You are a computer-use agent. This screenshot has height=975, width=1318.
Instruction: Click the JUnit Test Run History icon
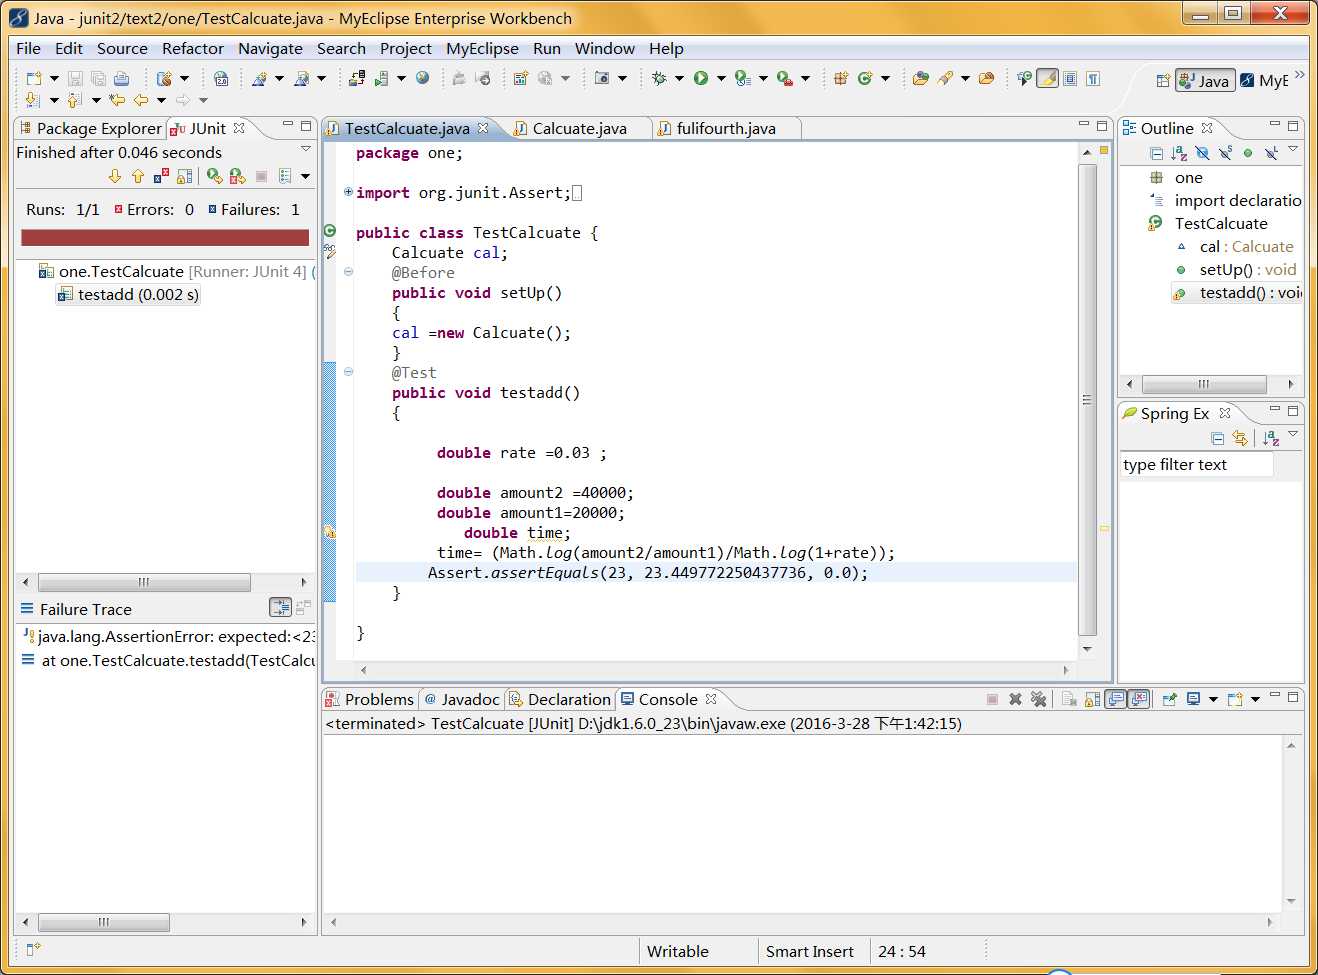(x=285, y=176)
